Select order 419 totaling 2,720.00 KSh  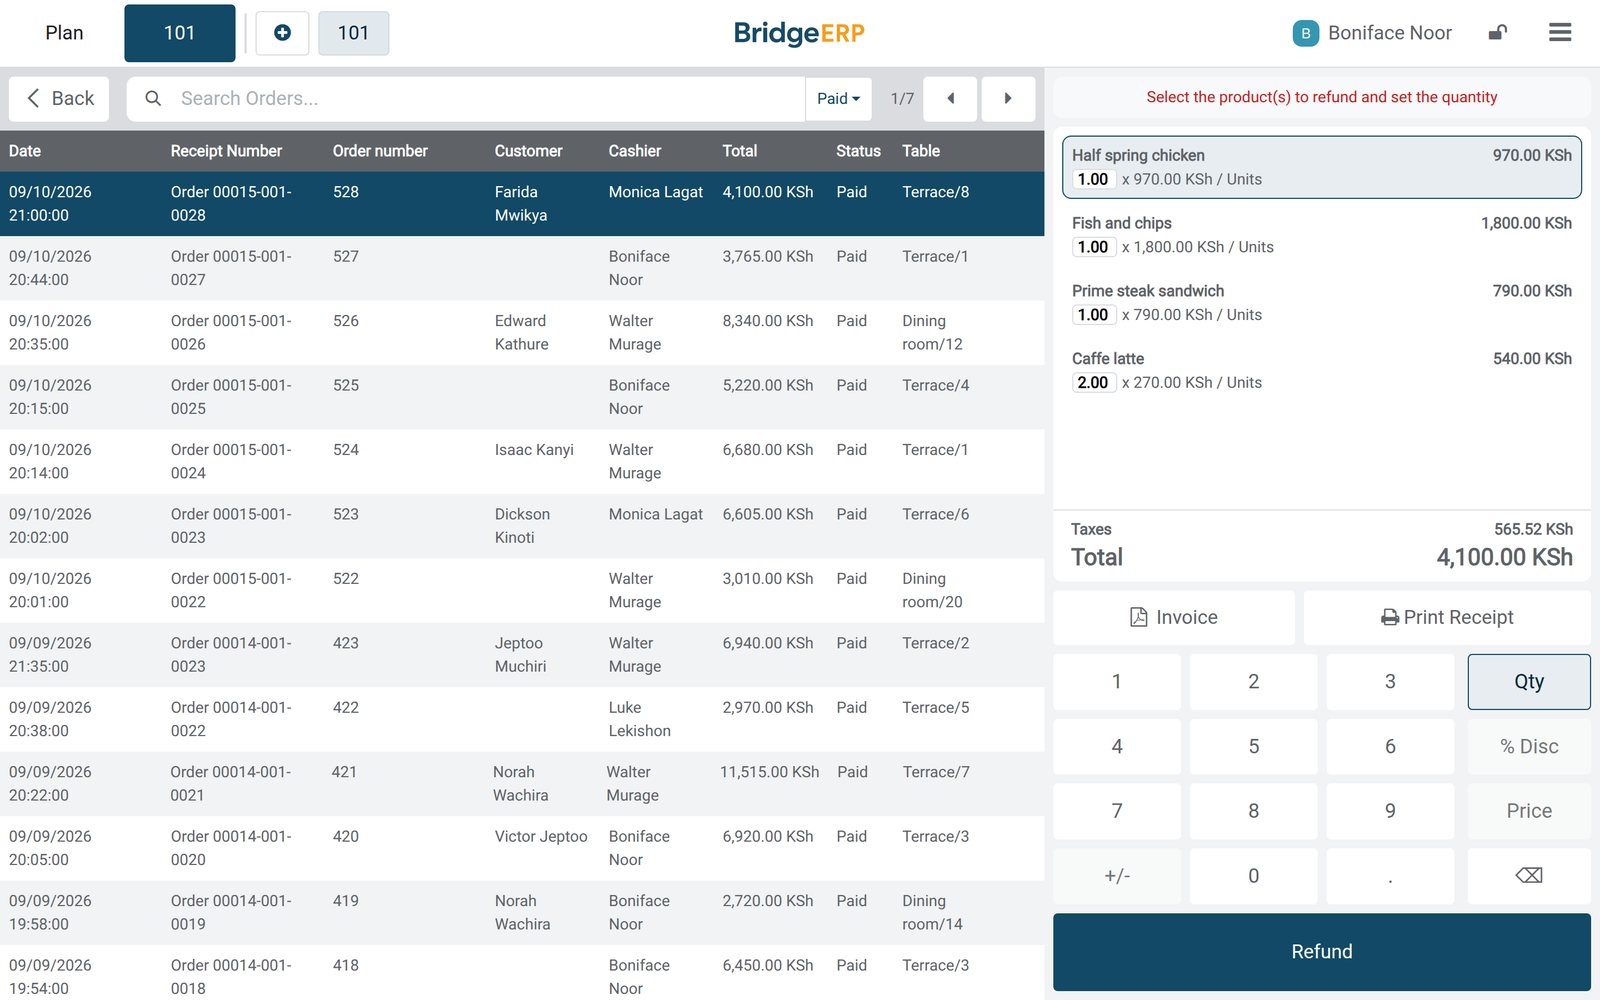pyautogui.click(x=522, y=913)
